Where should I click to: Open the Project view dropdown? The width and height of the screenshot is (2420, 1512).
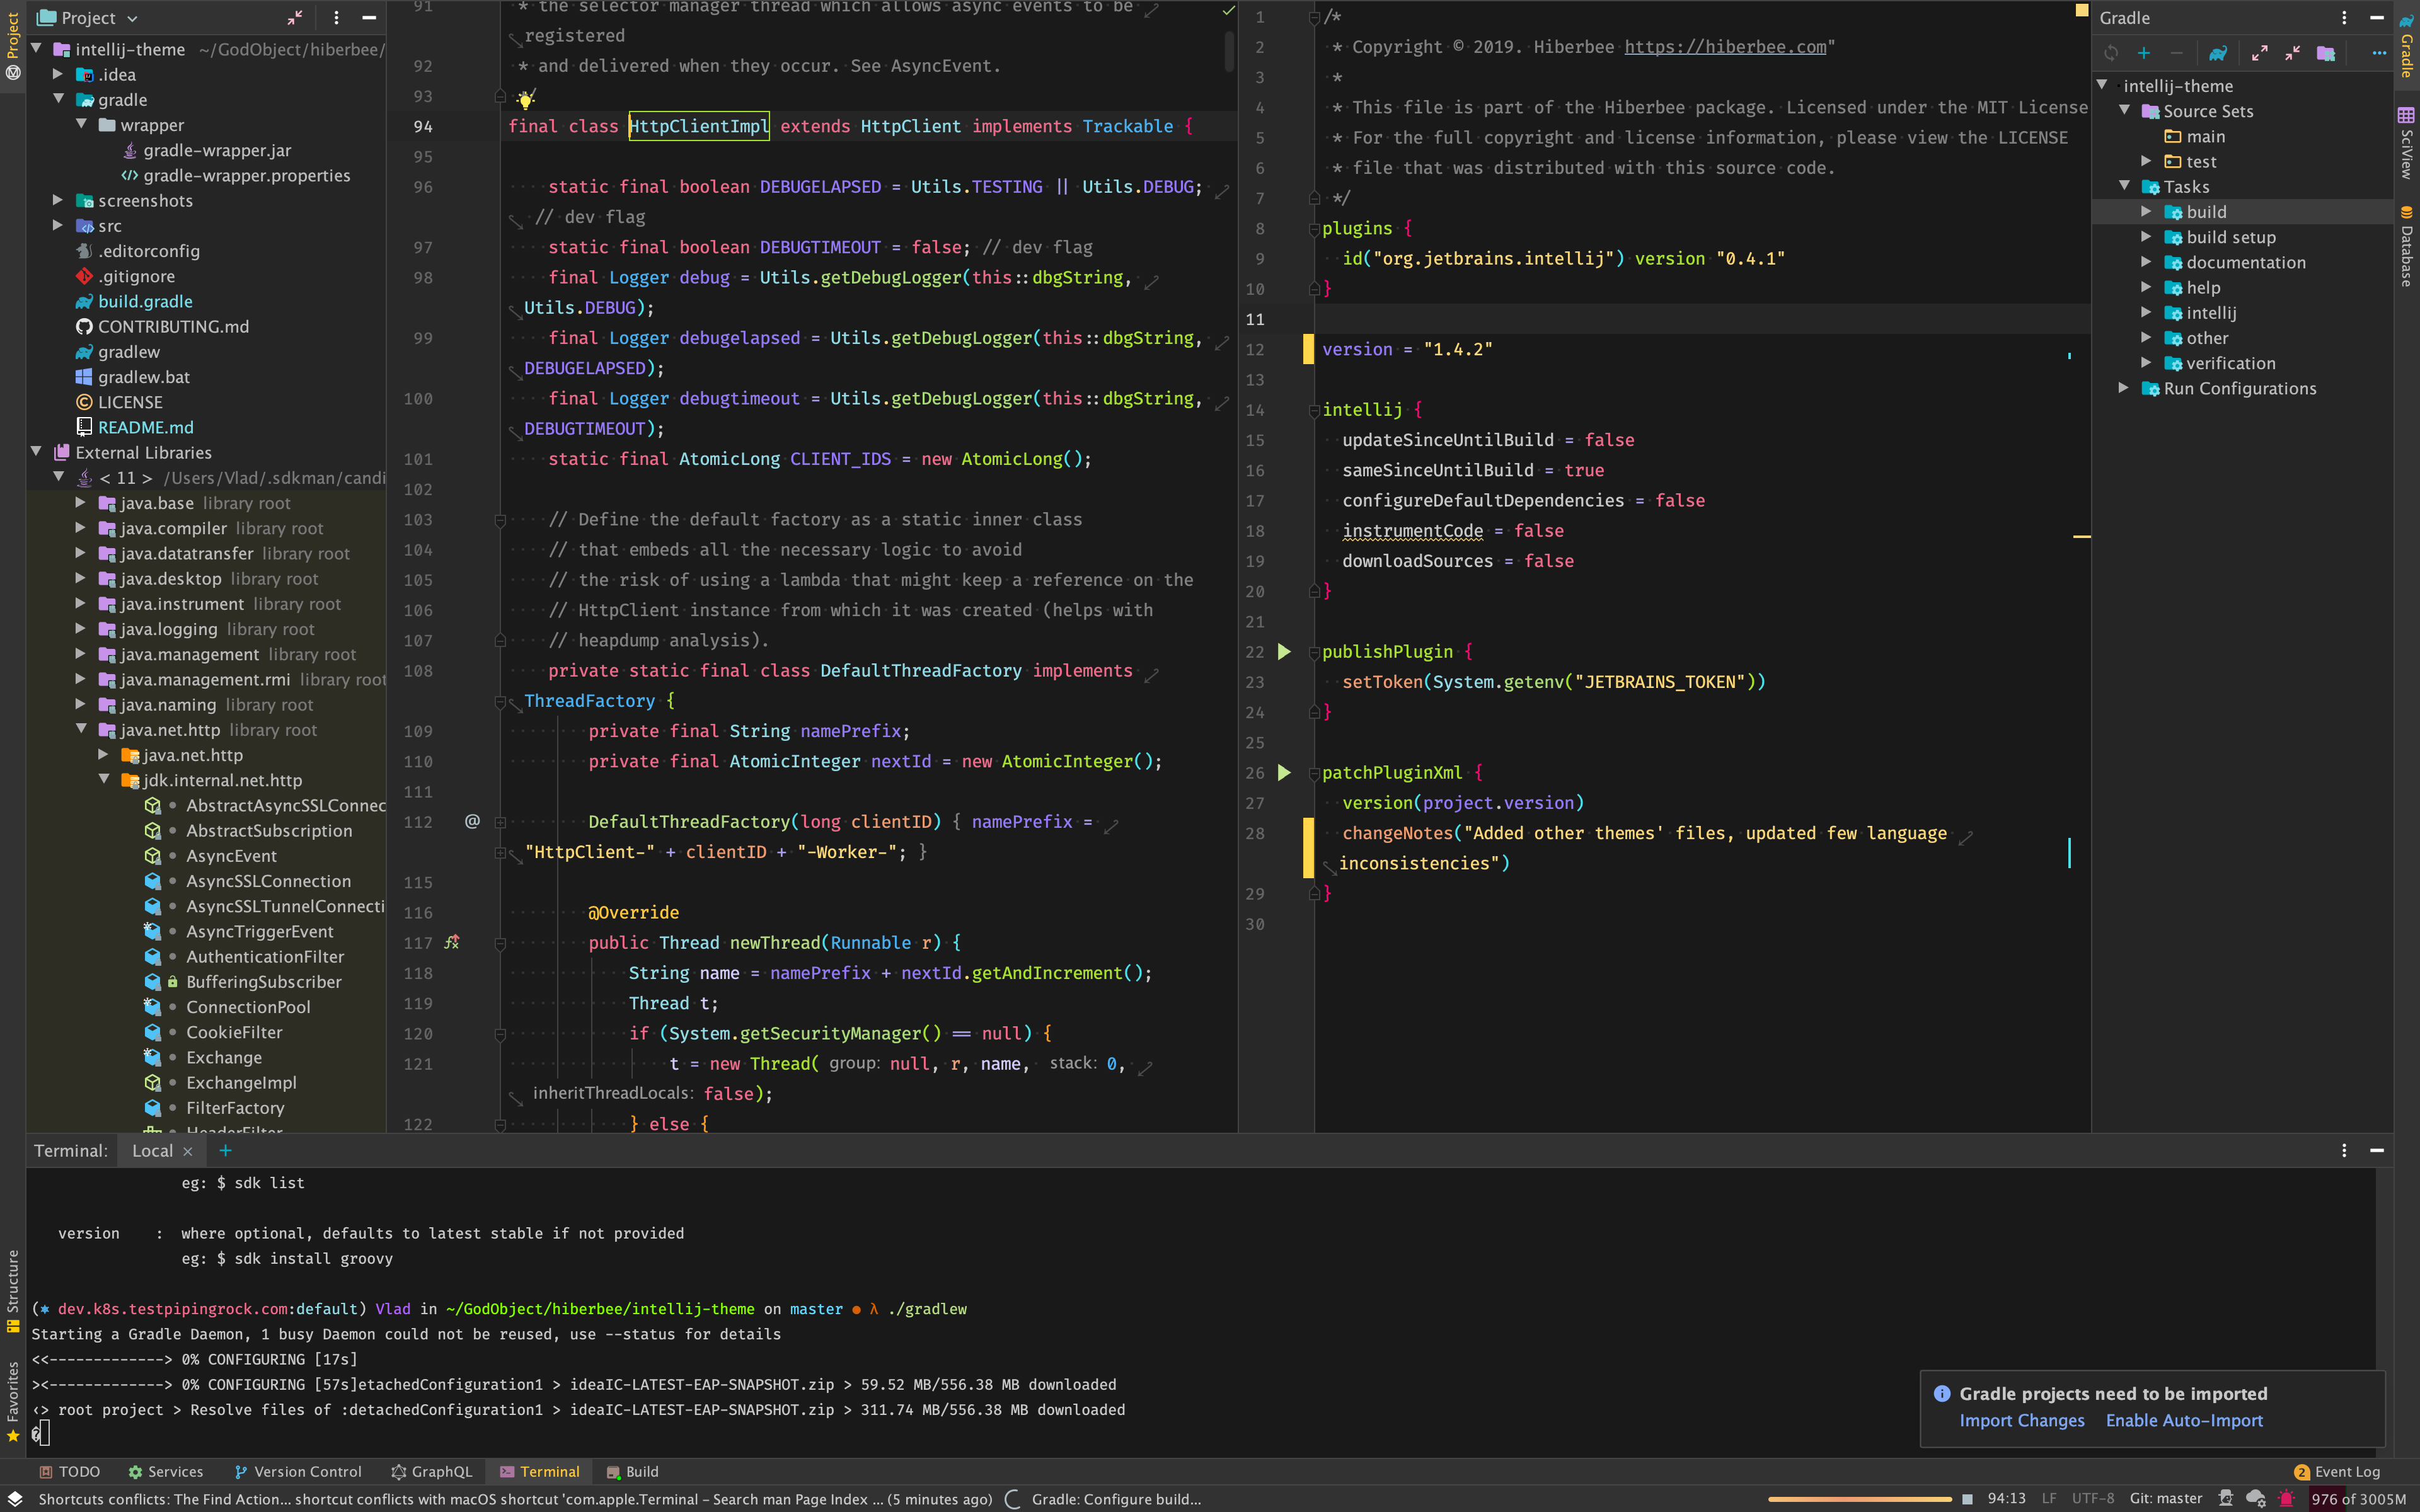coord(132,18)
